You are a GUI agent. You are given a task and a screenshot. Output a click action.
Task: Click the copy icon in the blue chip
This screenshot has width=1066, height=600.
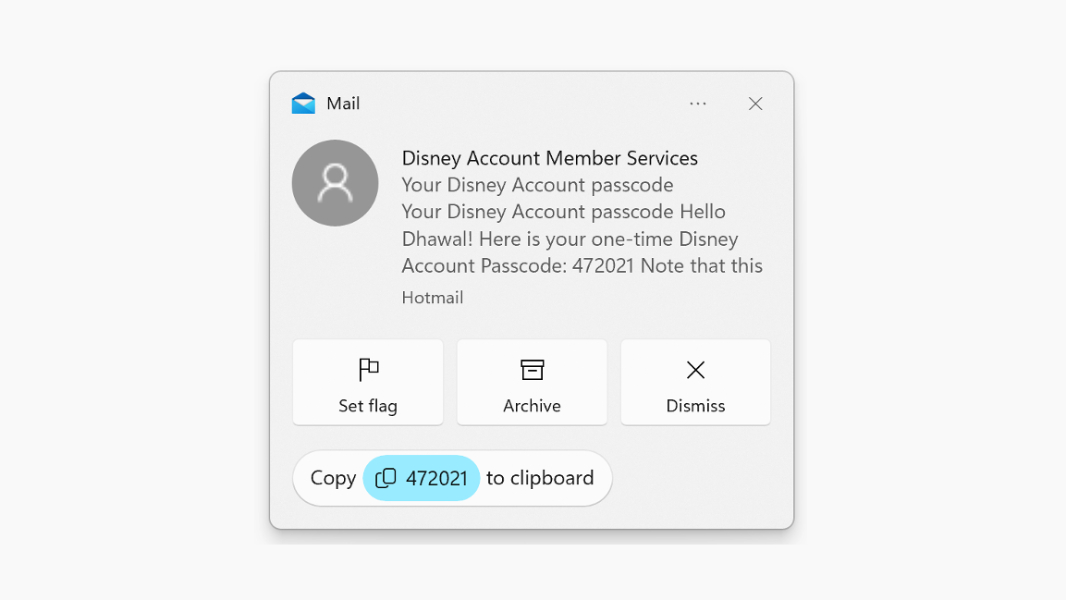[386, 478]
